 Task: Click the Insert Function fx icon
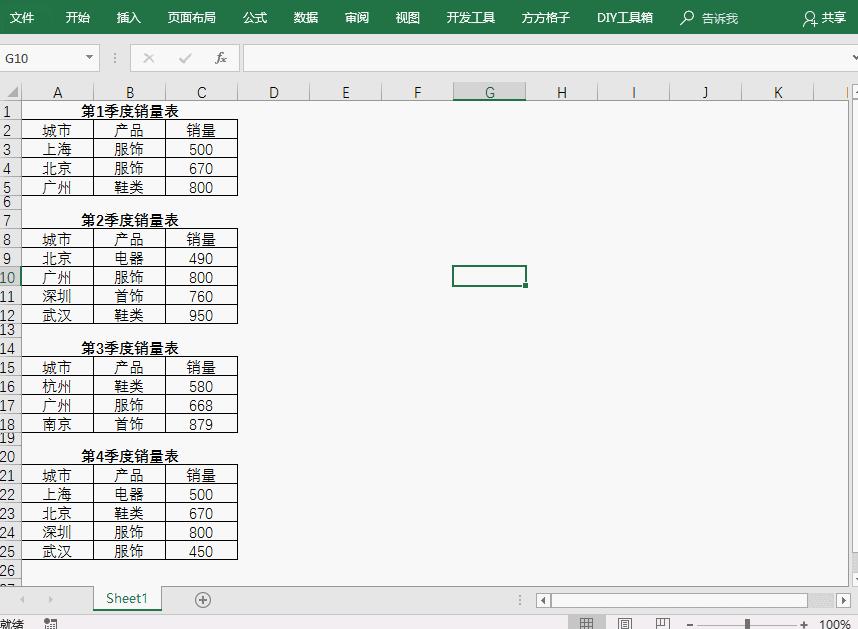pyautogui.click(x=221, y=57)
